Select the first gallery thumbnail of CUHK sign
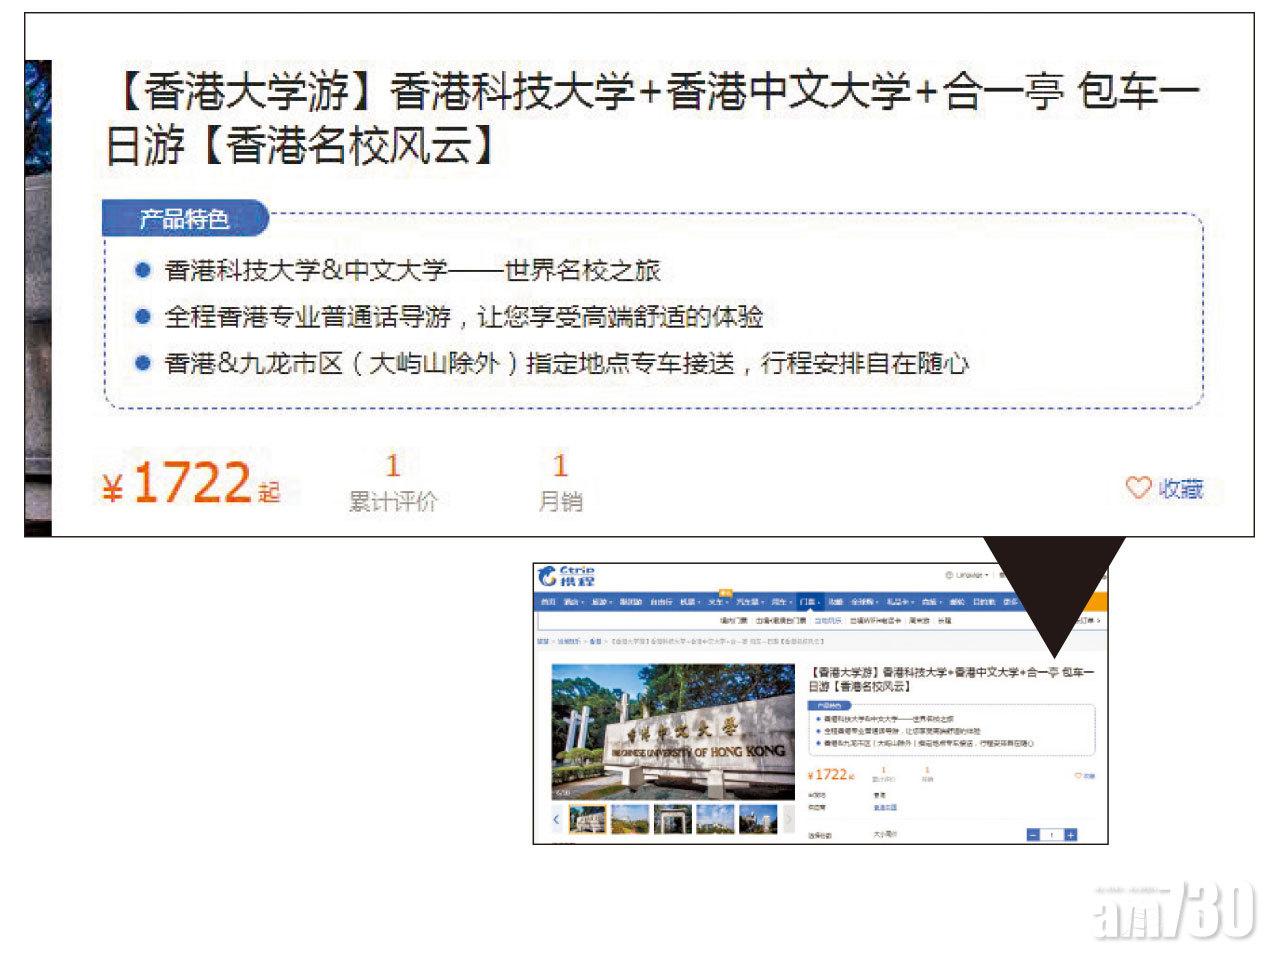The height and width of the screenshot is (960, 1280). 588,820
